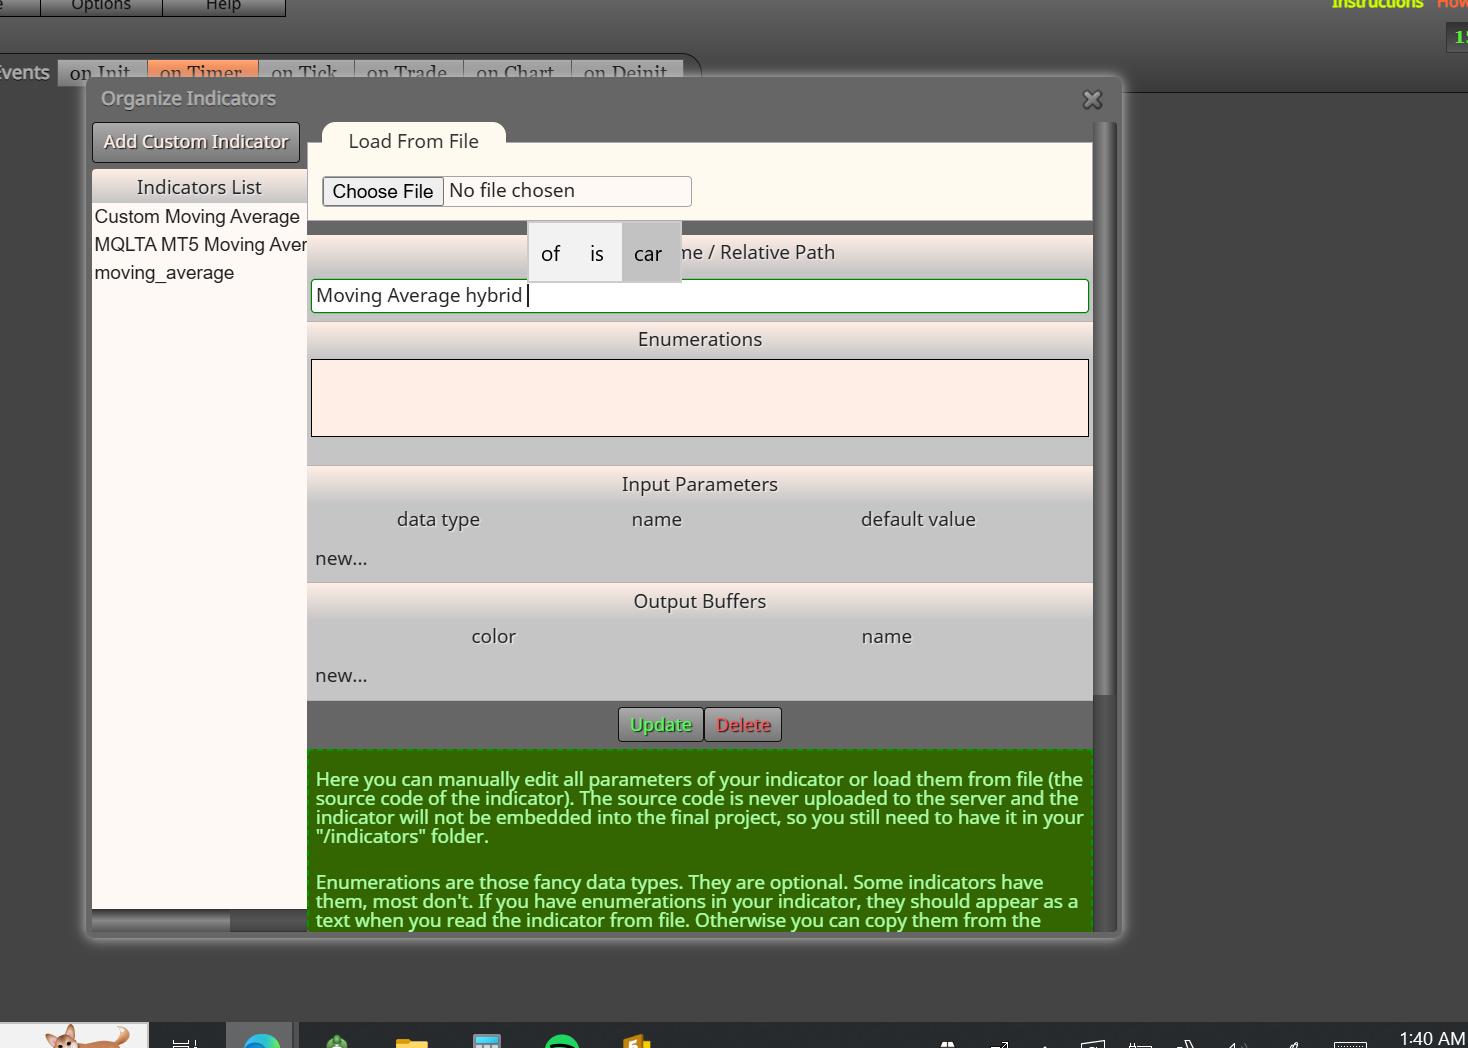This screenshot has width=1468, height=1048.
Task: Click the Add Custom Indicator button
Action: coord(196,142)
